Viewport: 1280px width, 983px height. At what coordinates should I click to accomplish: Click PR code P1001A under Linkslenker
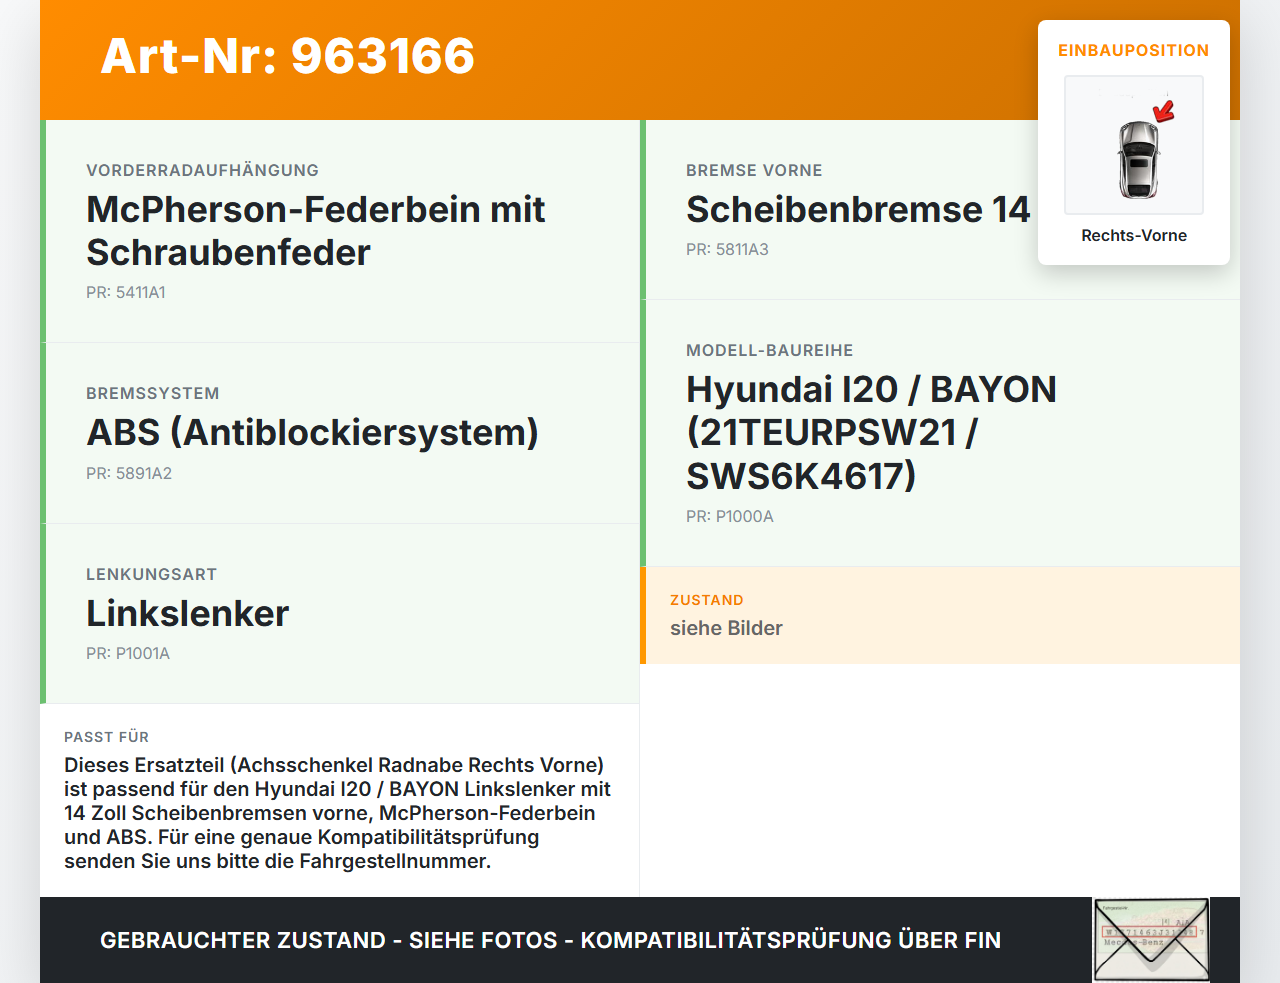tap(128, 653)
